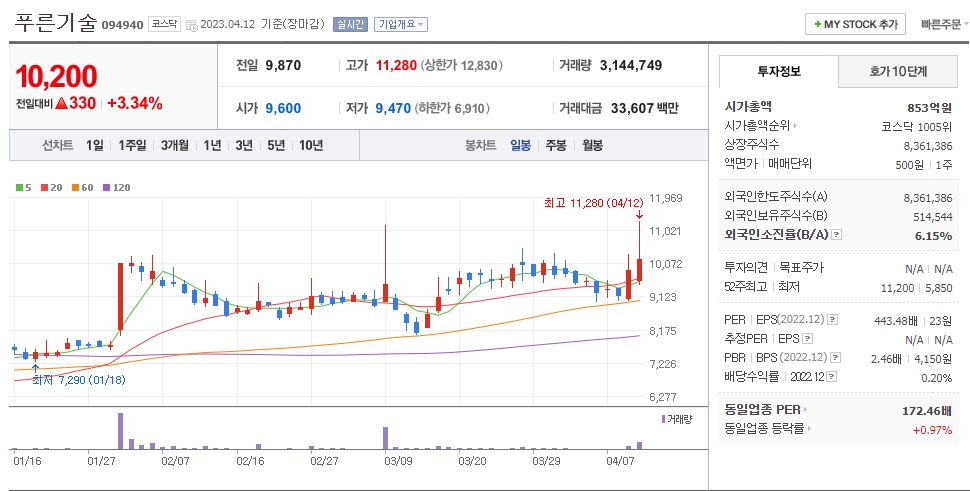
Task: Click the 최저 7,290 (01/18) chart marker
Action: (79, 380)
